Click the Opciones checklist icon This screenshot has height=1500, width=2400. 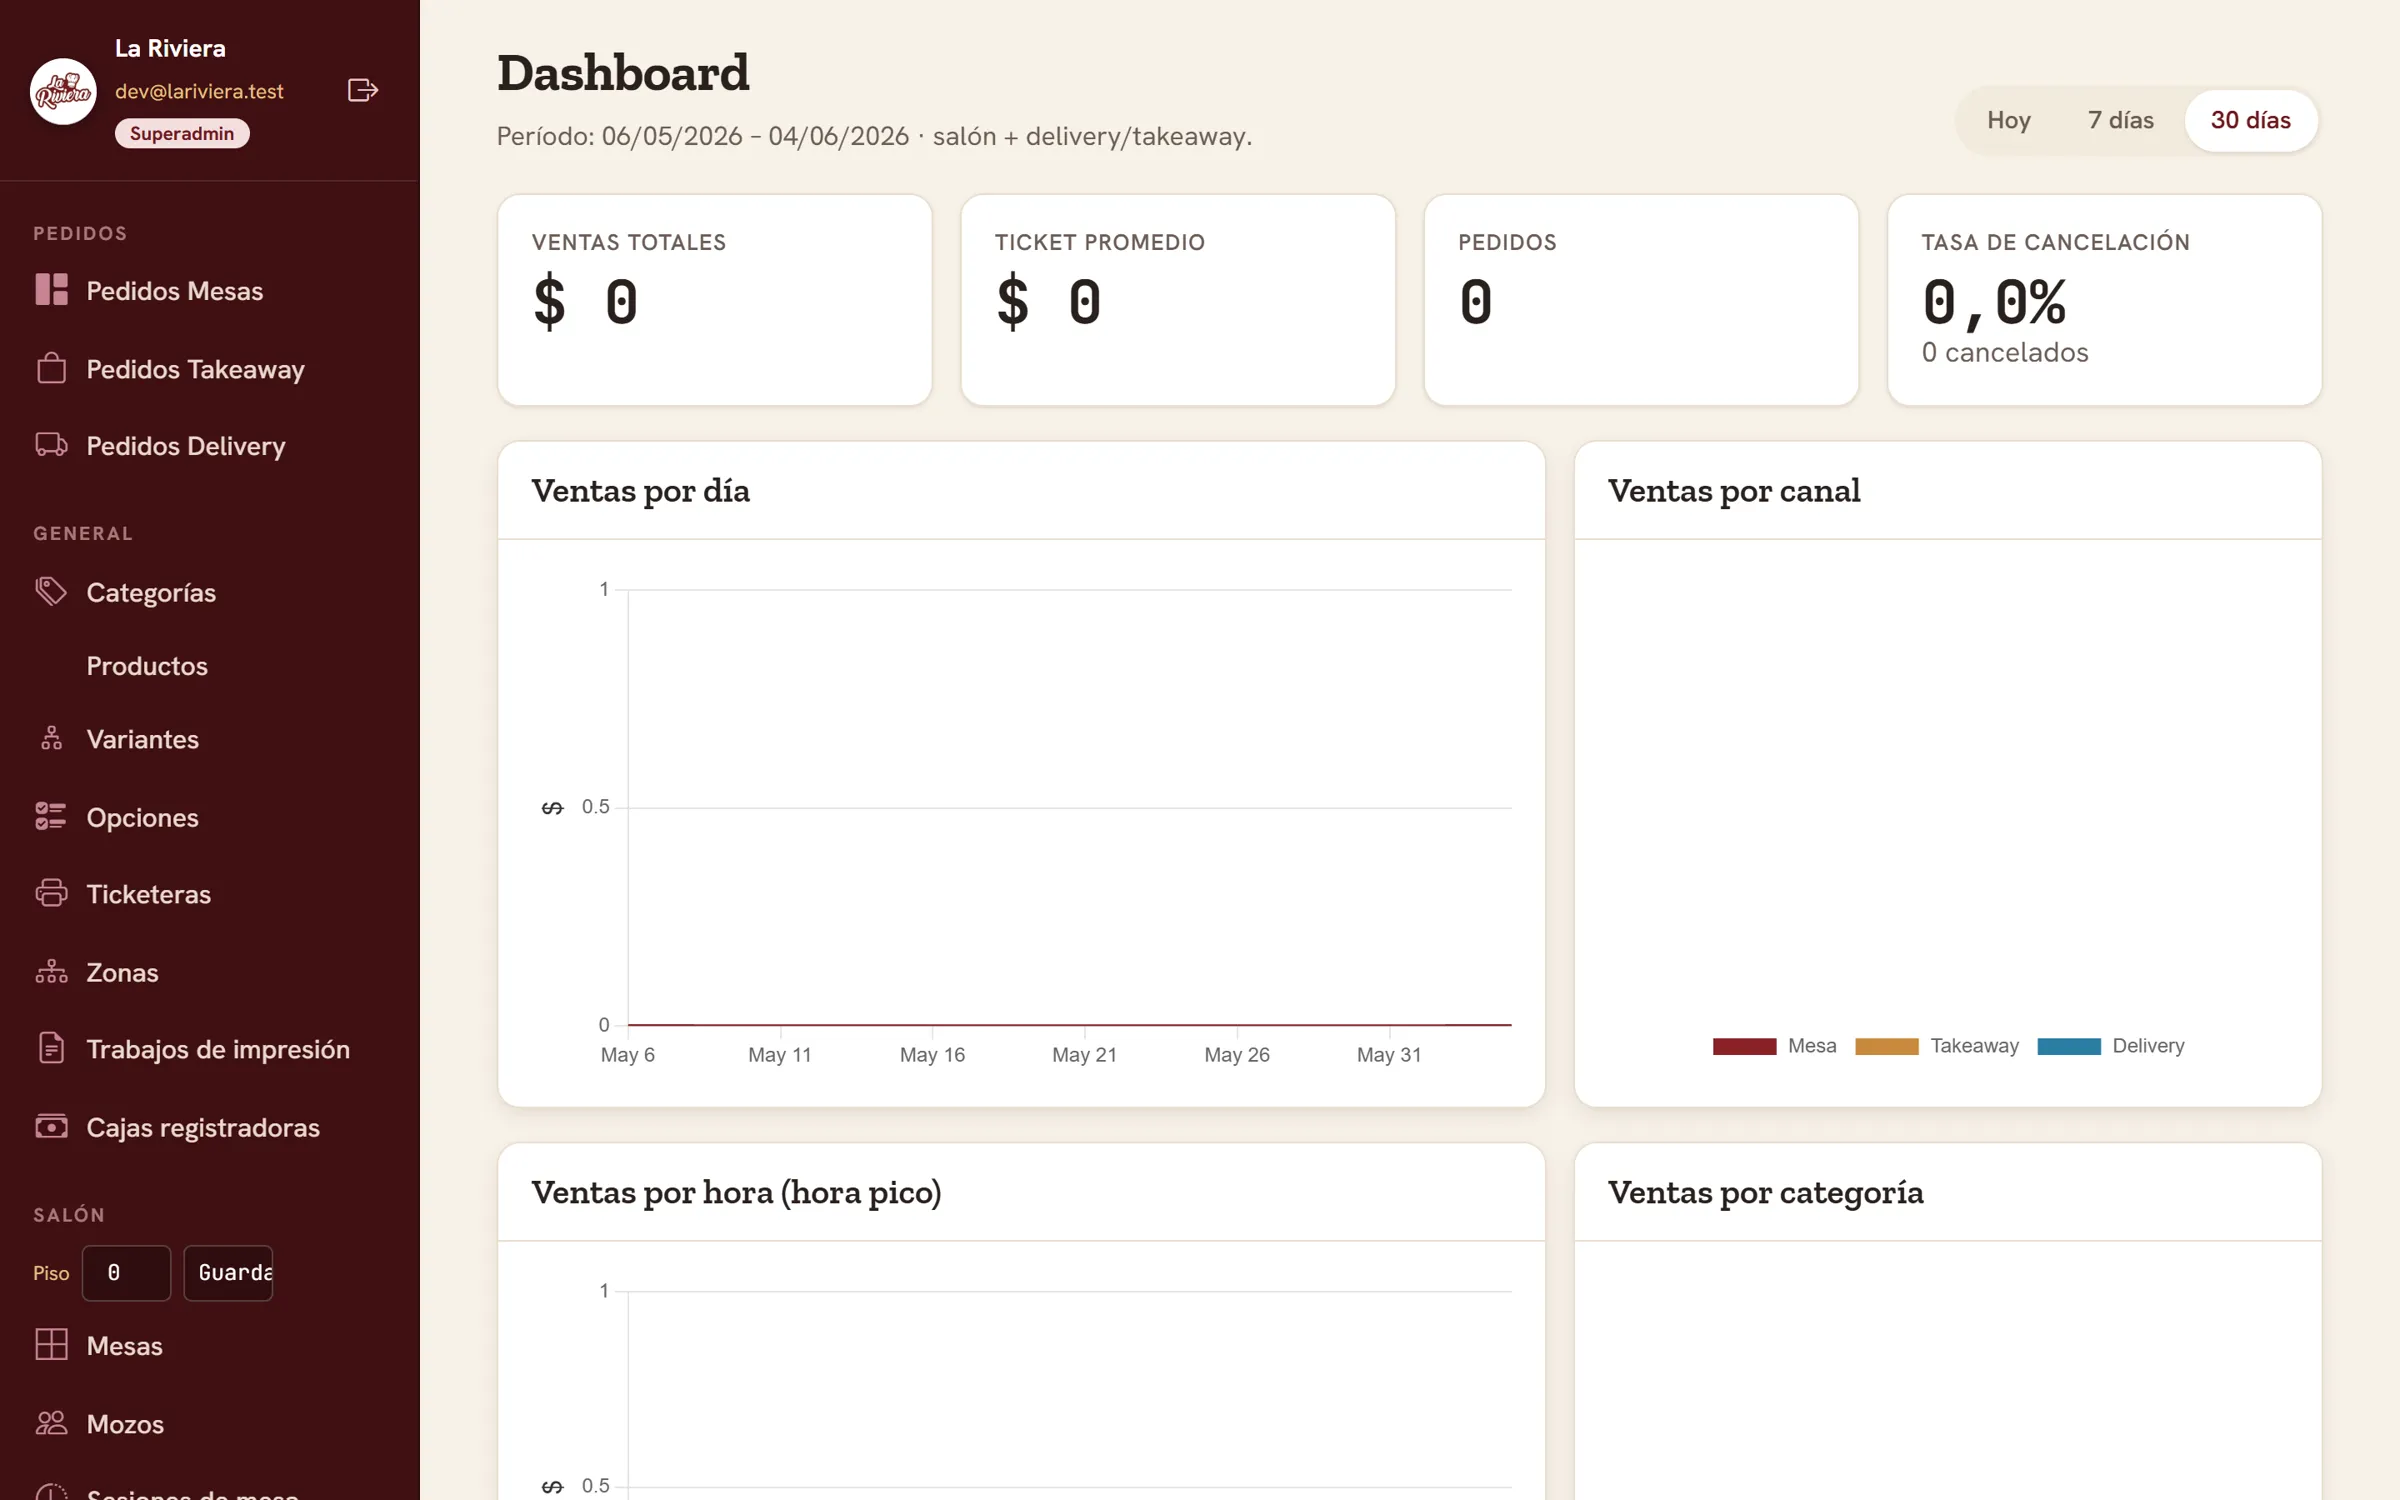pos(51,816)
